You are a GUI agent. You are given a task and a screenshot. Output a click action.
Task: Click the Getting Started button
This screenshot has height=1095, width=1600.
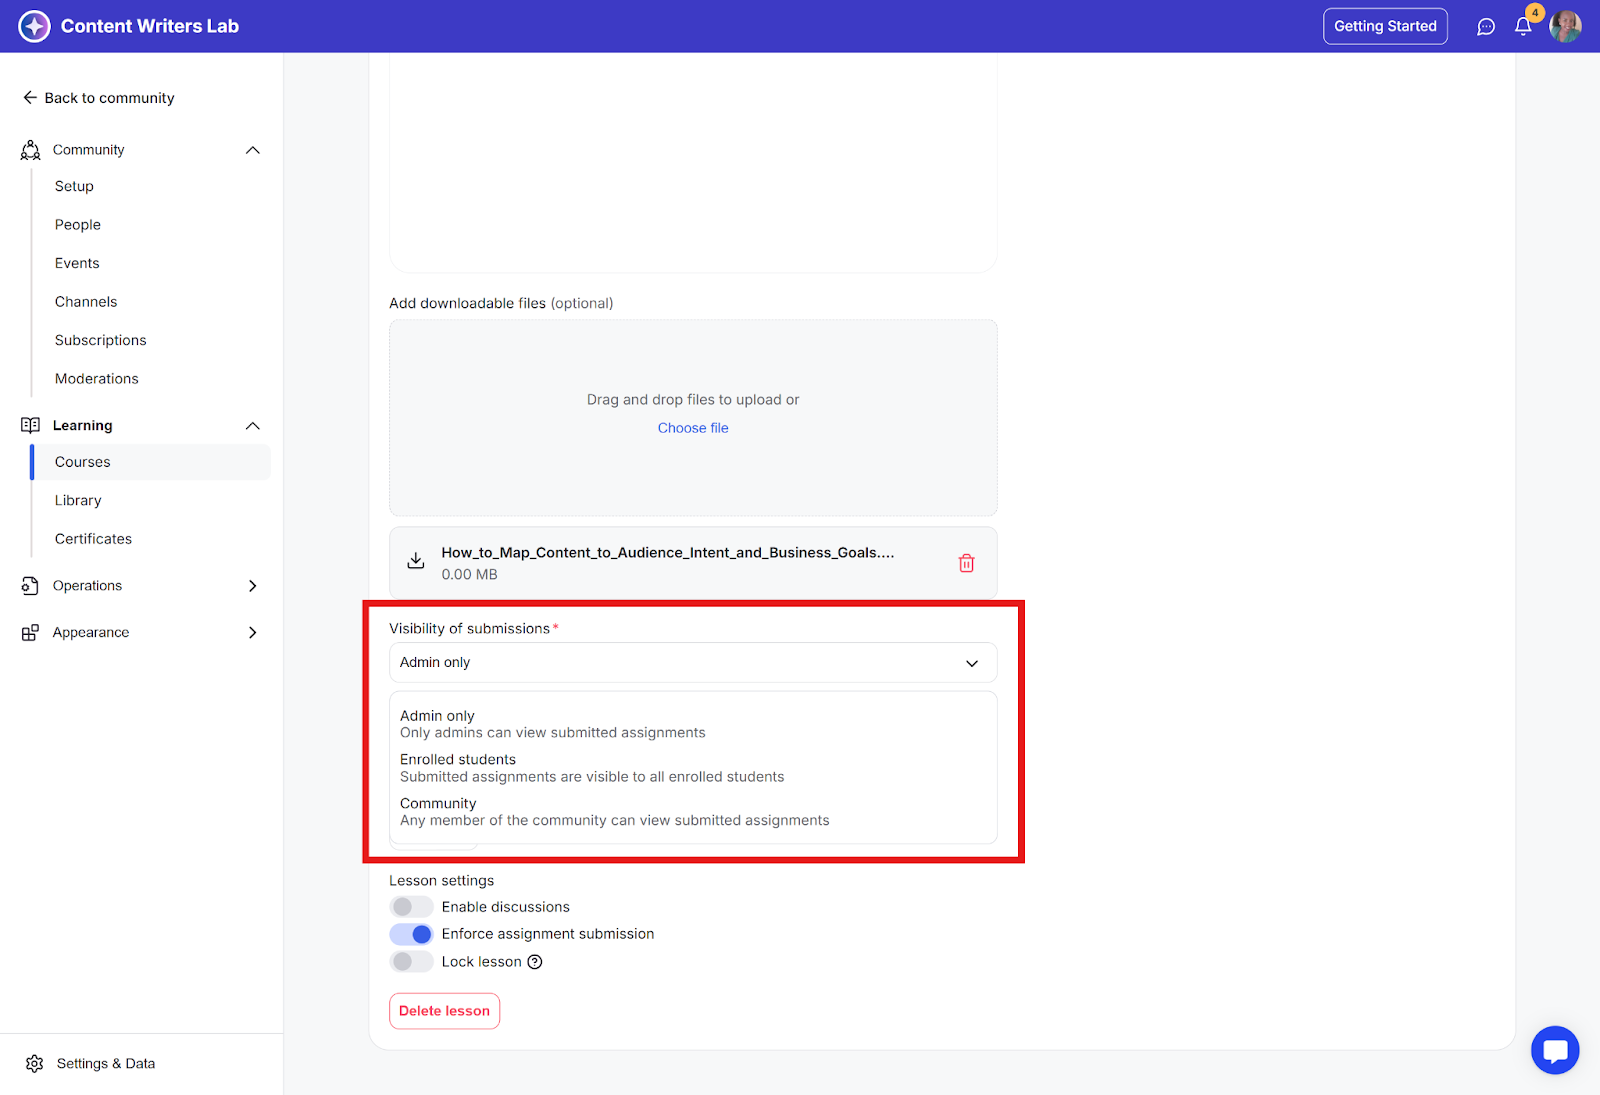[x=1385, y=26]
